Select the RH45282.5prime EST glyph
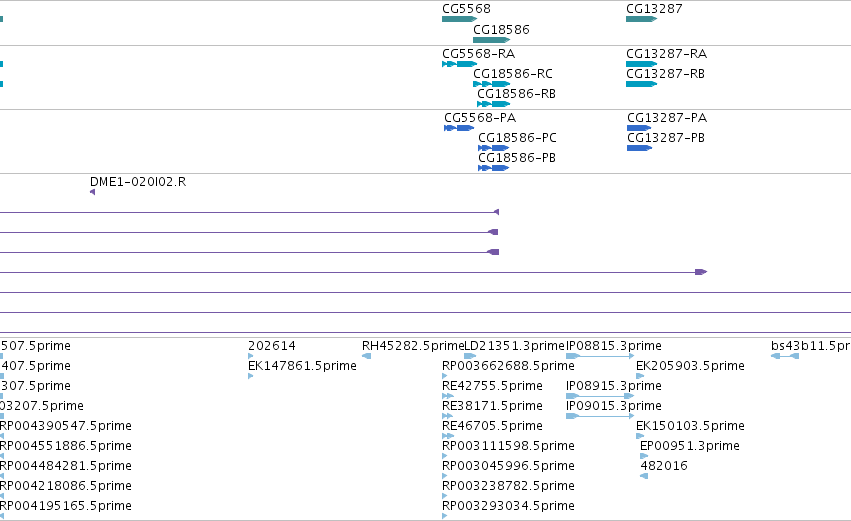 pyautogui.click(x=366, y=357)
